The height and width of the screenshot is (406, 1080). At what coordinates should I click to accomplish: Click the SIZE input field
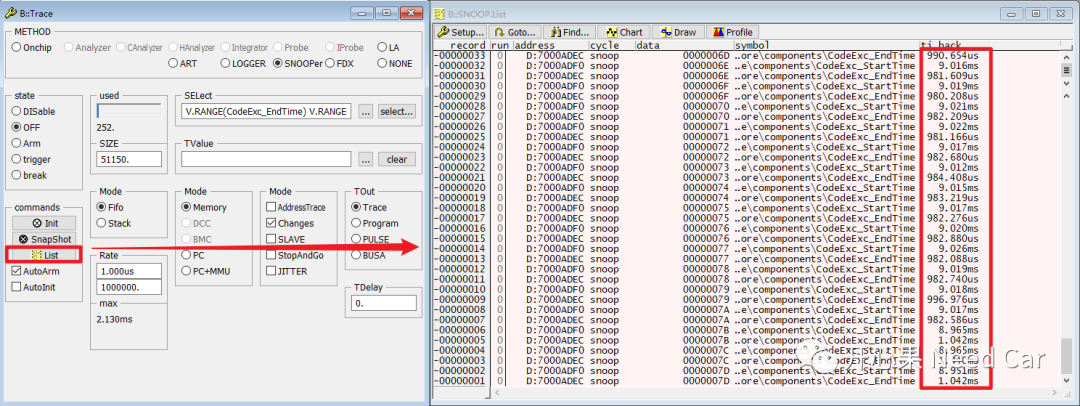(x=127, y=159)
